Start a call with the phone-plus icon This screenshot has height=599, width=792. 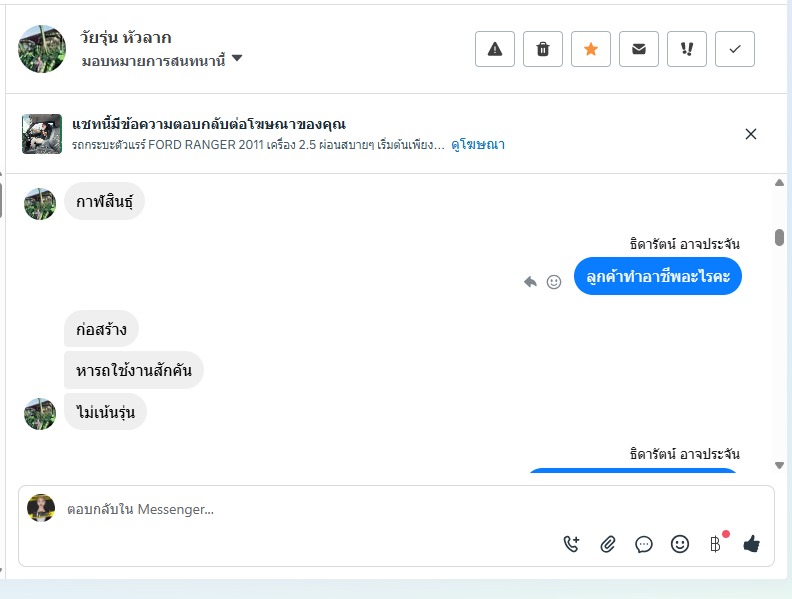tap(572, 544)
